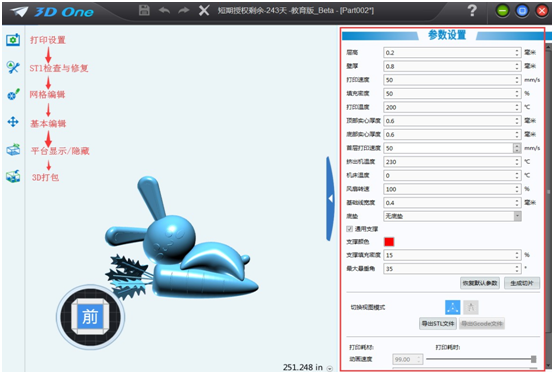The width and height of the screenshot is (554, 374).
Task: Click the 3D packing (3D打包) icon
Action: coord(13,176)
